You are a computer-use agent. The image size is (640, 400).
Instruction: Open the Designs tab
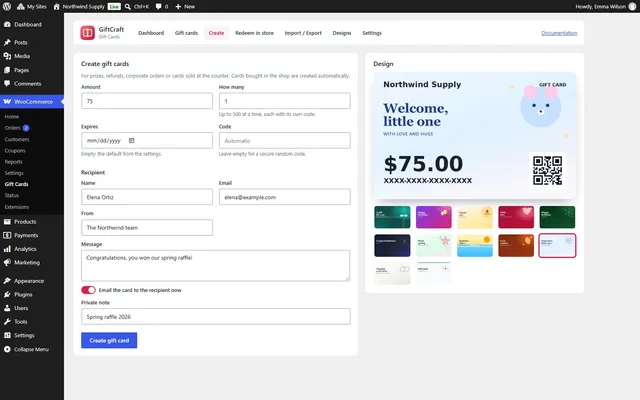tap(342, 33)
